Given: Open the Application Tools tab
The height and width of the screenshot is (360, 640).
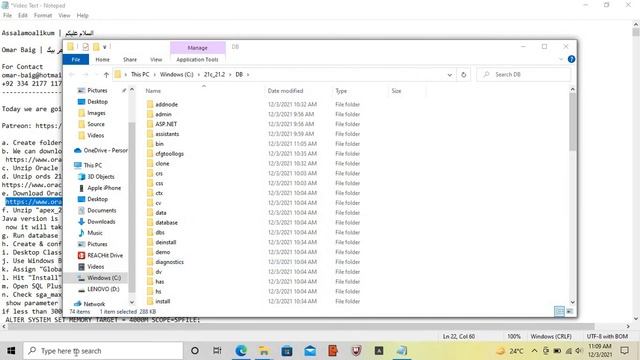Looking at the screenshot, I should pos(197,60).
